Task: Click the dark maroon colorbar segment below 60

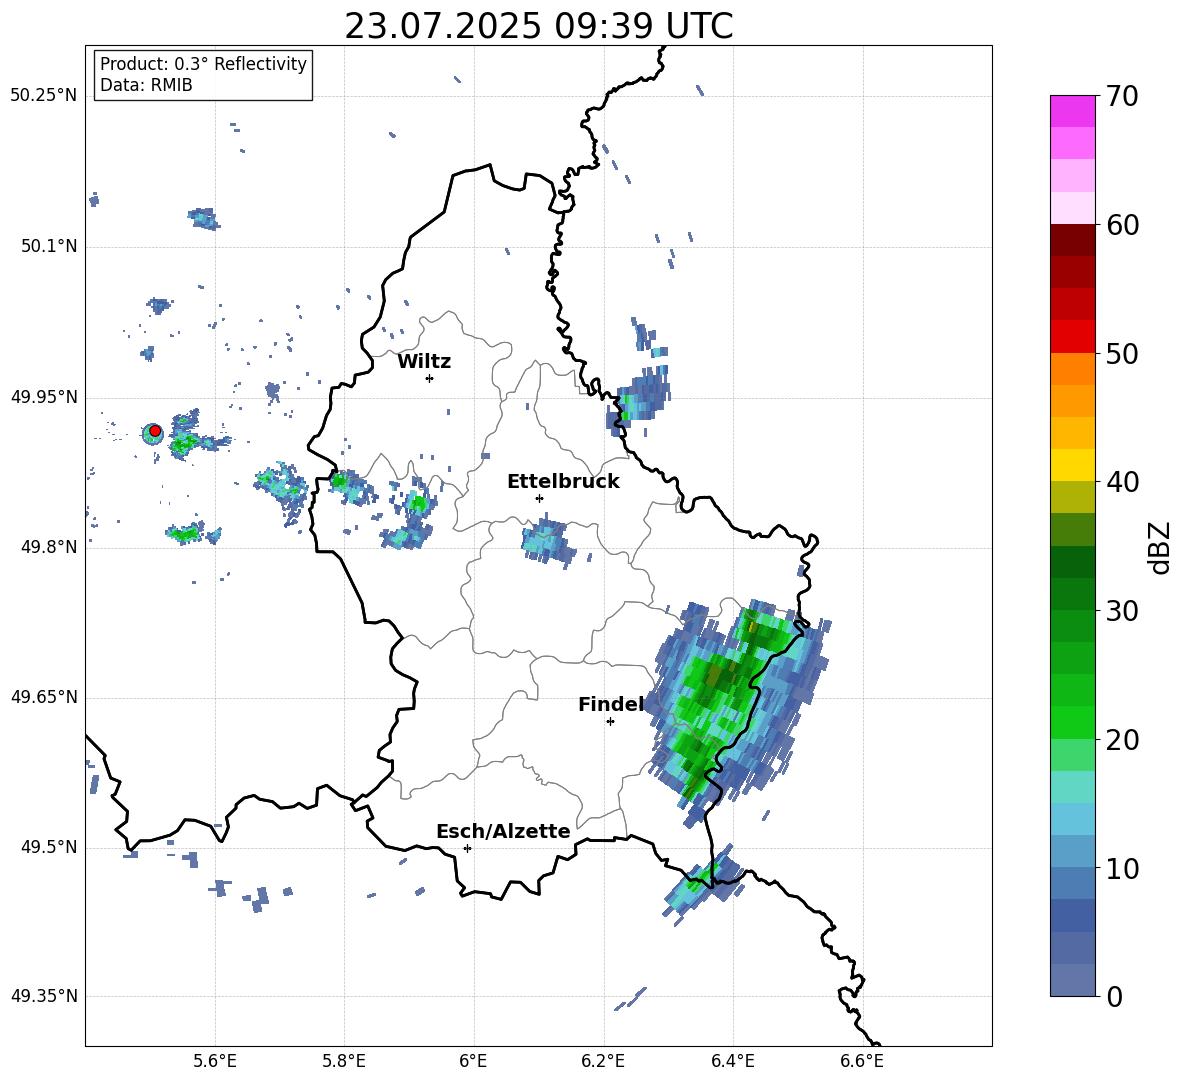Action: point(1072,239)
